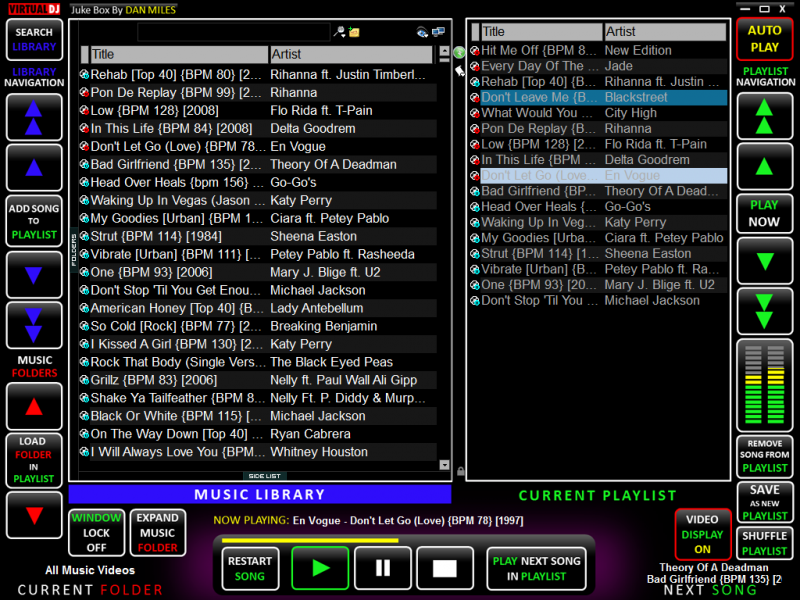This screenshot has width=800, height=600.
Task: Go to previous music folder with red up arrow
Action: [34, 407]
